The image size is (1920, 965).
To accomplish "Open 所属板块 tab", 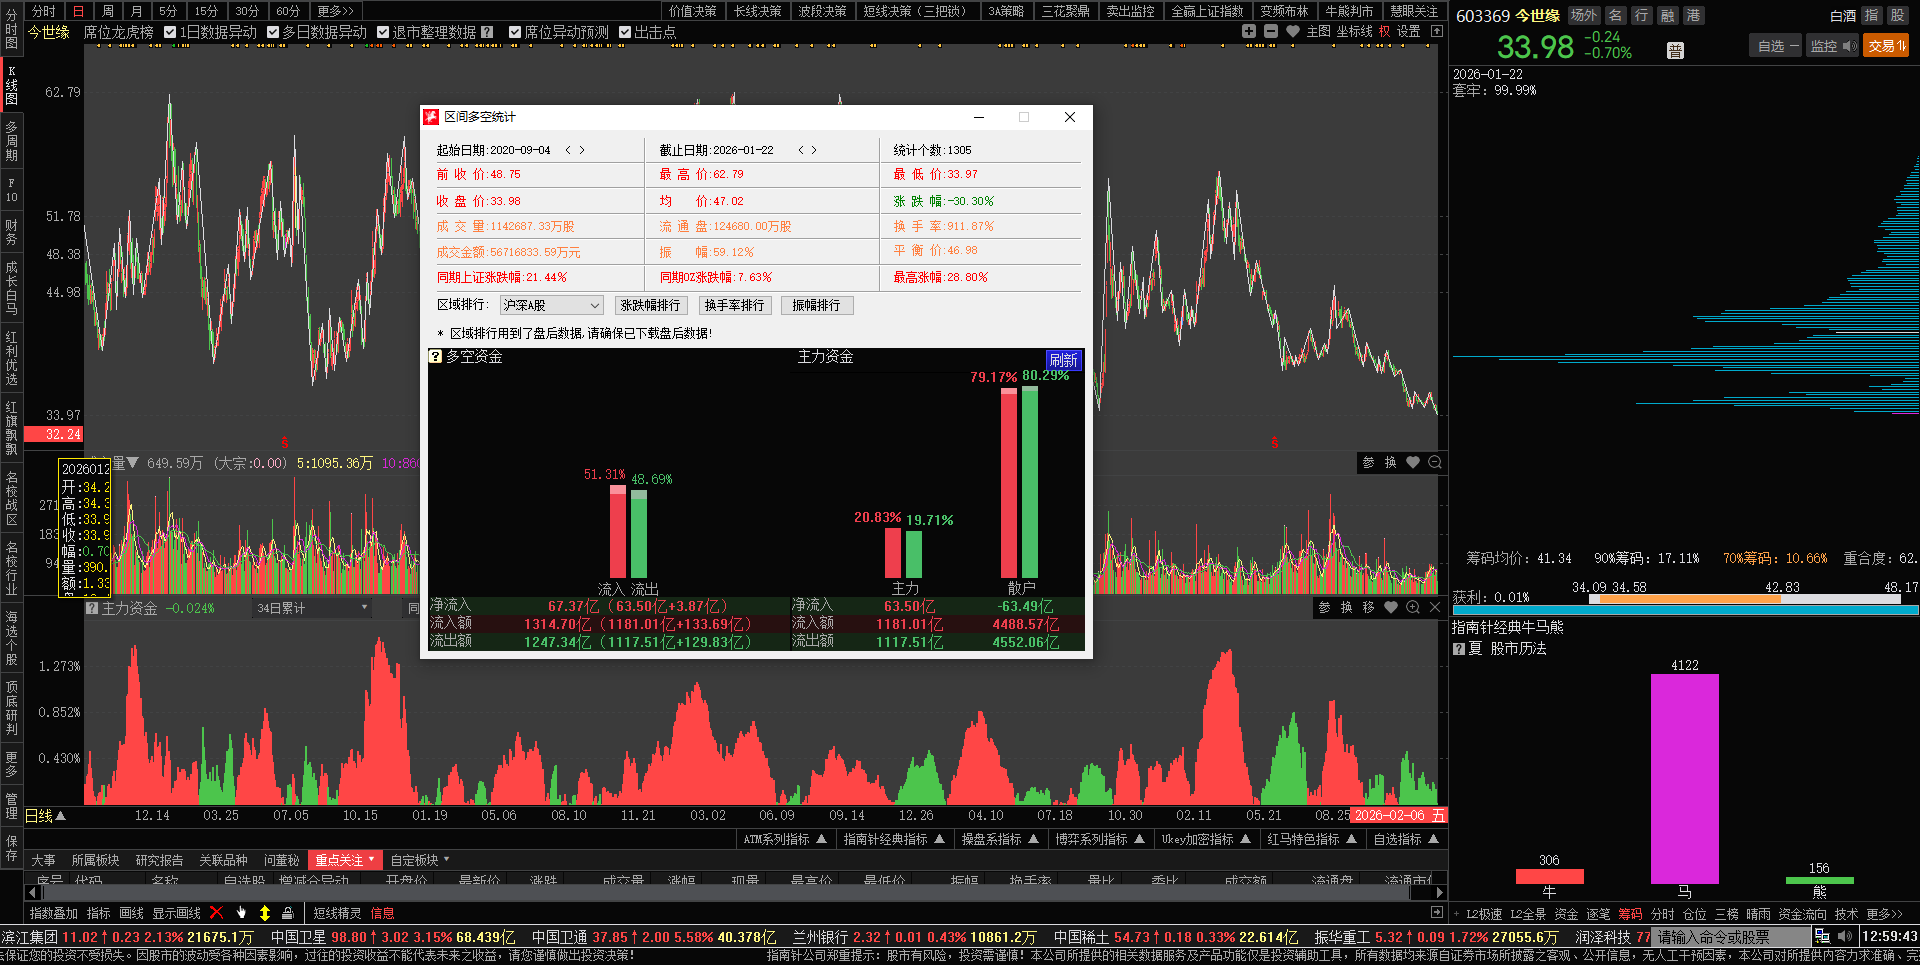I will (95, 860).
